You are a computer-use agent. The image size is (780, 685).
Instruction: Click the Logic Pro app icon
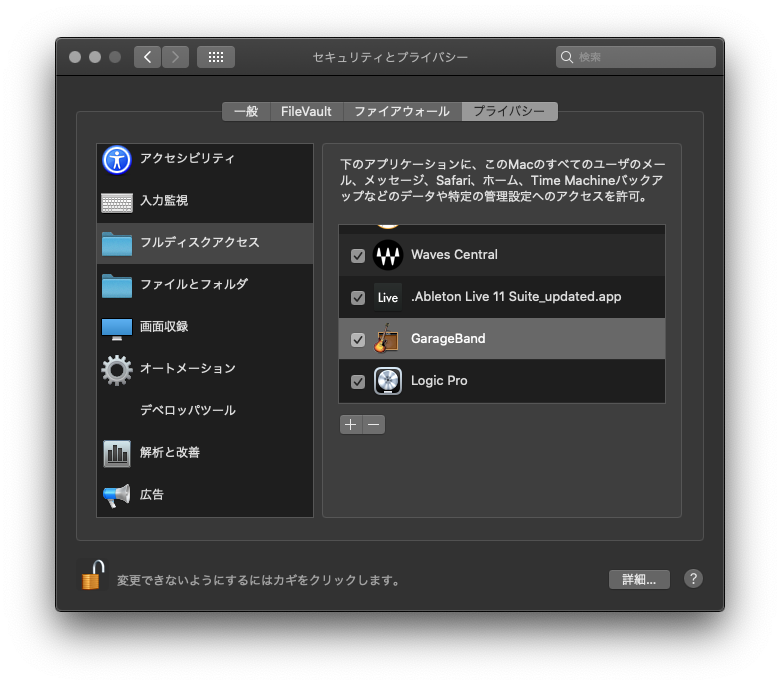click(x=388, y=381)
